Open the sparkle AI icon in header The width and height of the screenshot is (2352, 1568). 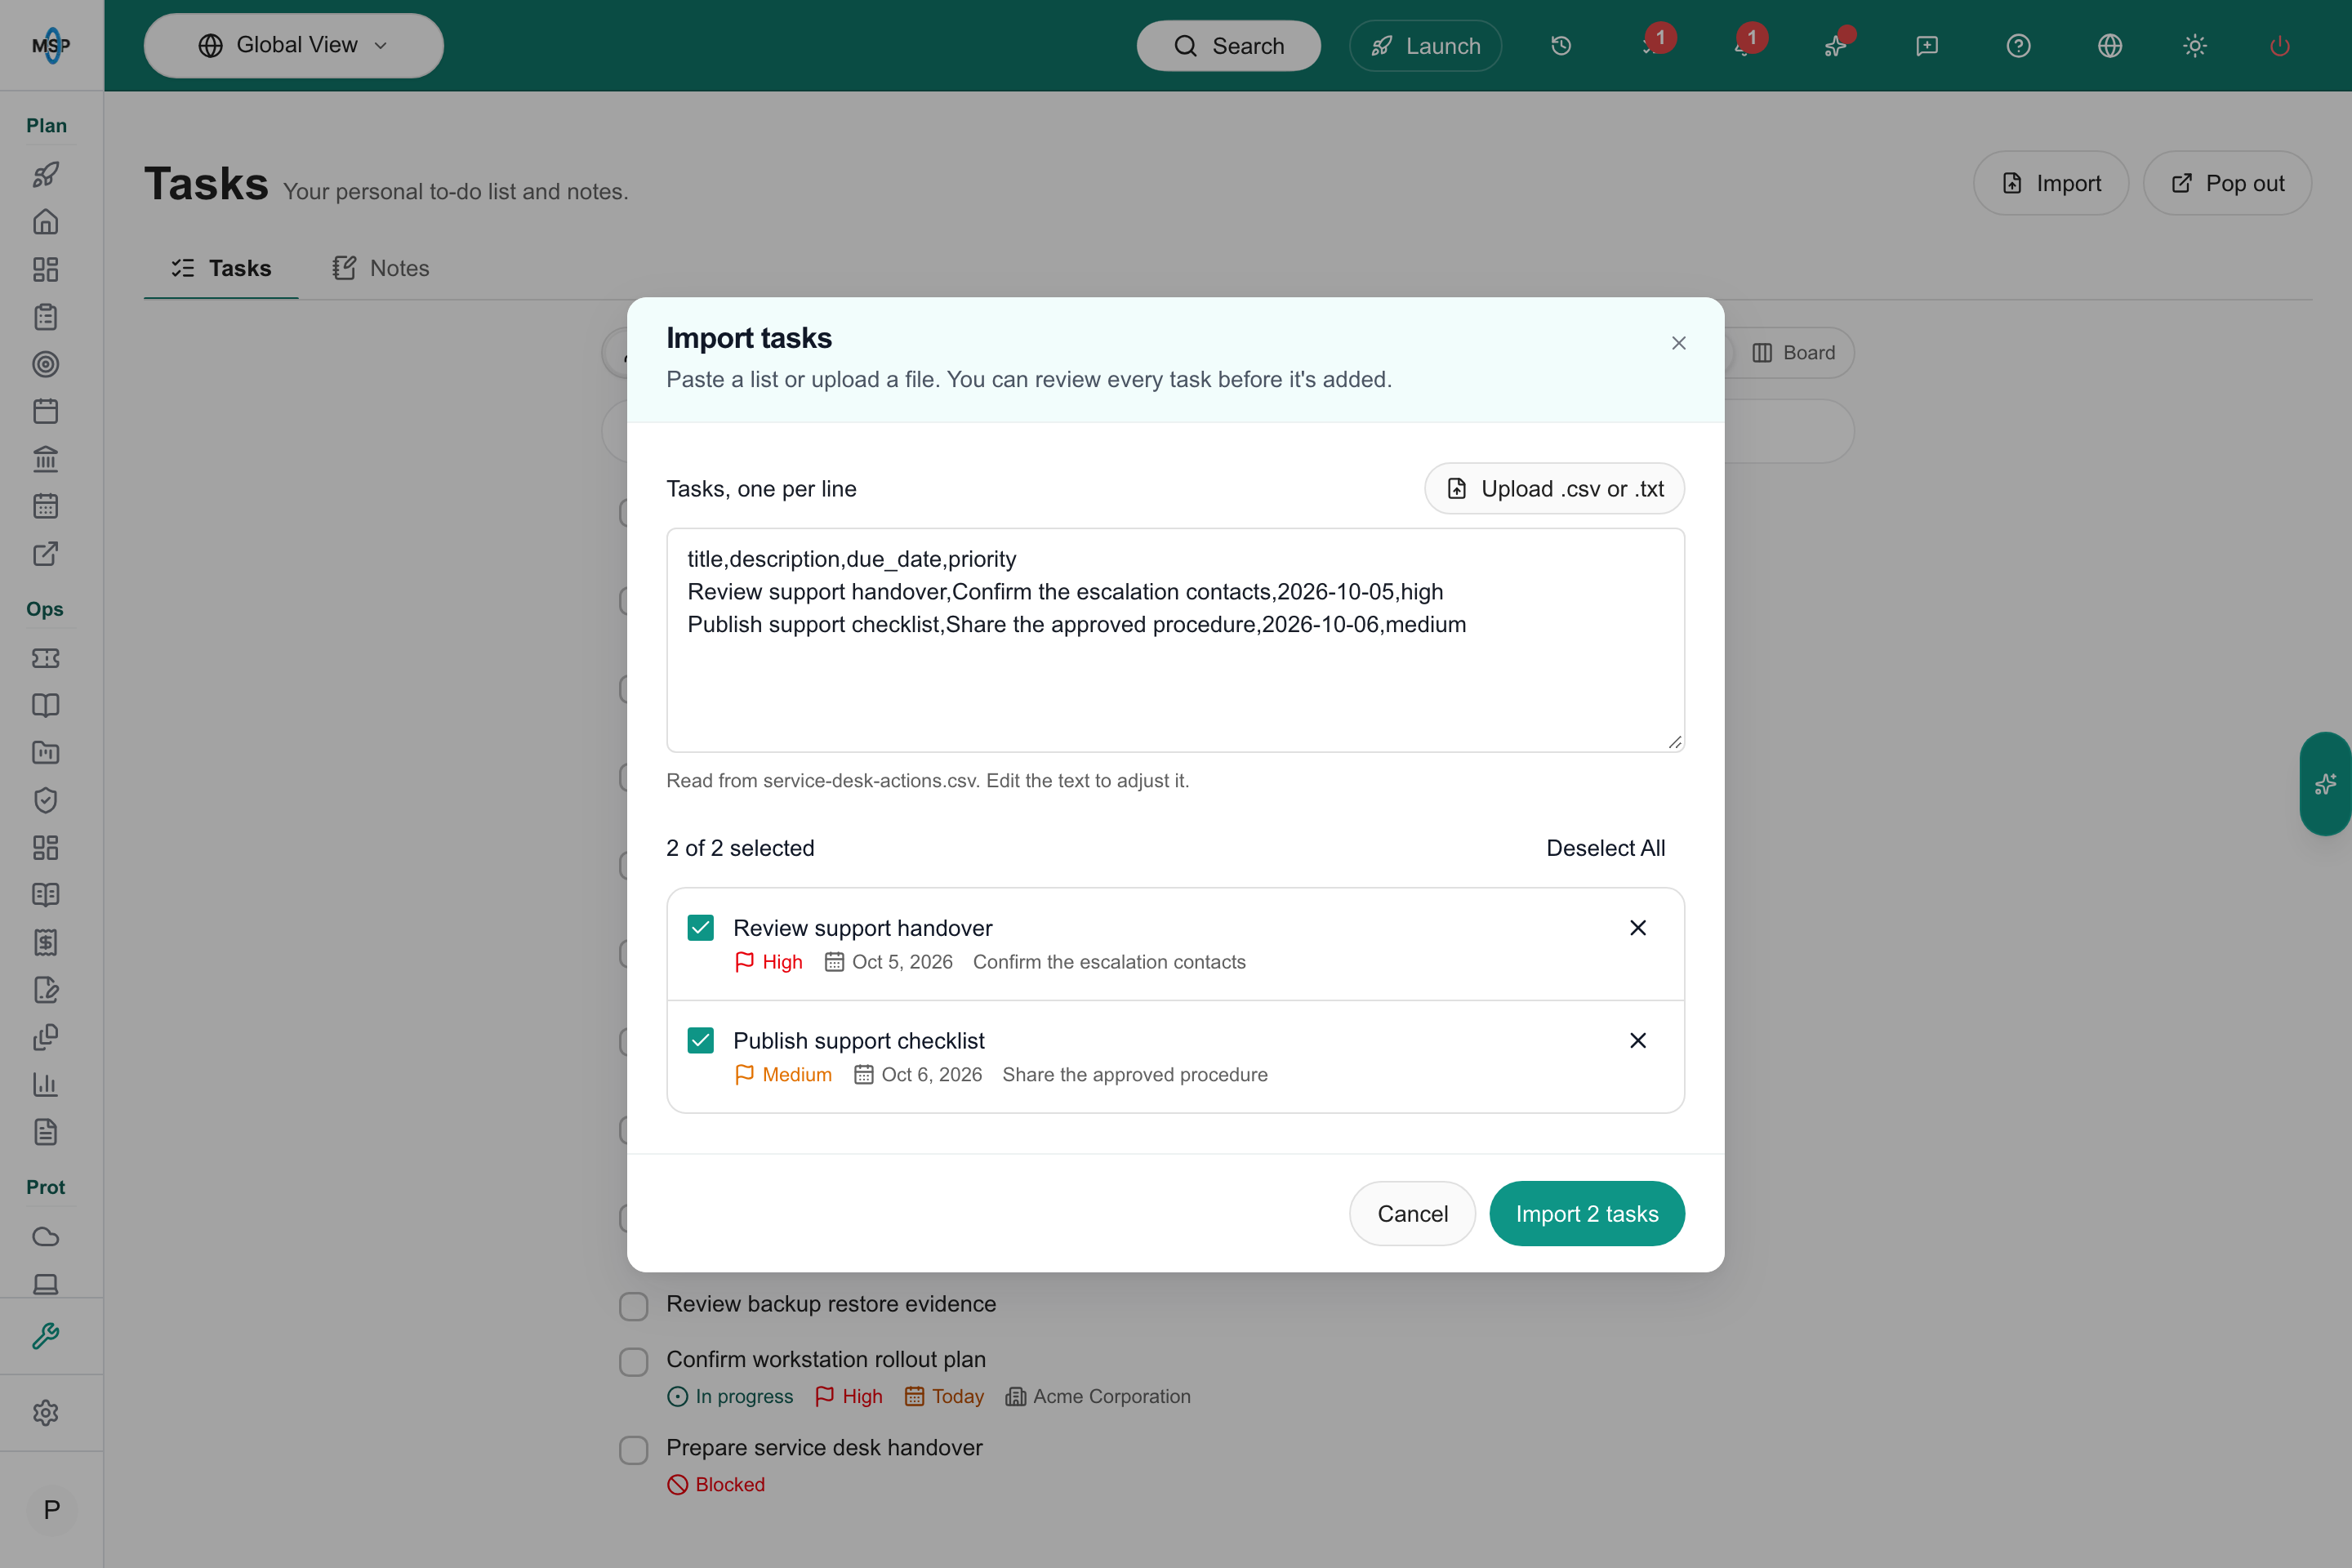point(1836,45)
